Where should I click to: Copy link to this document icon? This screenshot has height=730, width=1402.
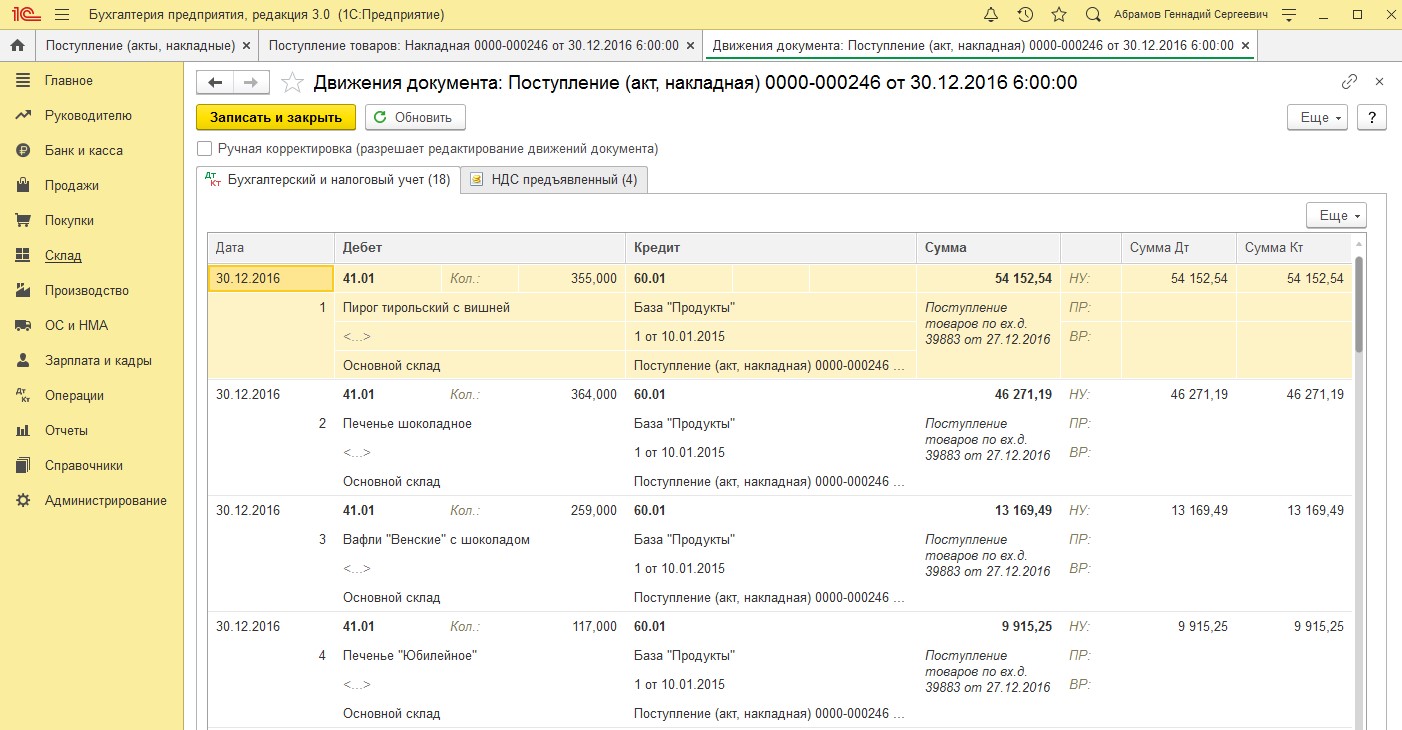[x=1349, y=82]
